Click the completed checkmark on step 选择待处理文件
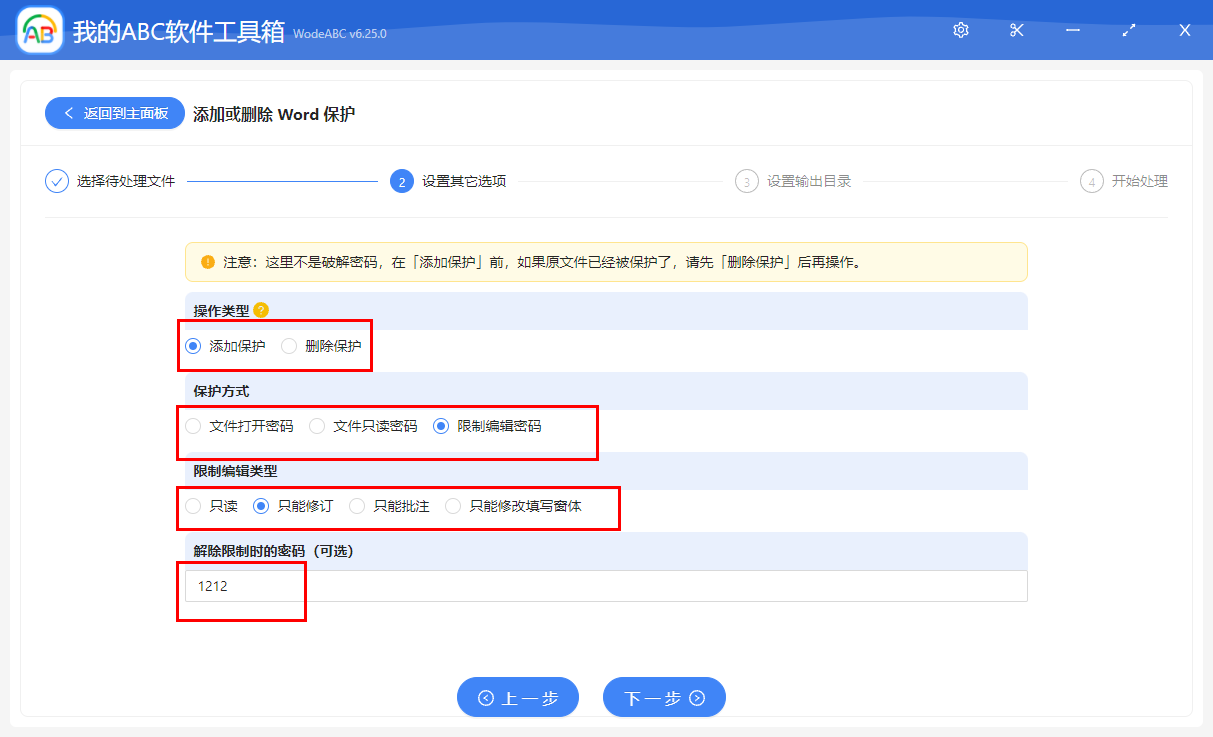Viewport: 1213px width, 737px height. pyautogui.click(x=56, y=181)
